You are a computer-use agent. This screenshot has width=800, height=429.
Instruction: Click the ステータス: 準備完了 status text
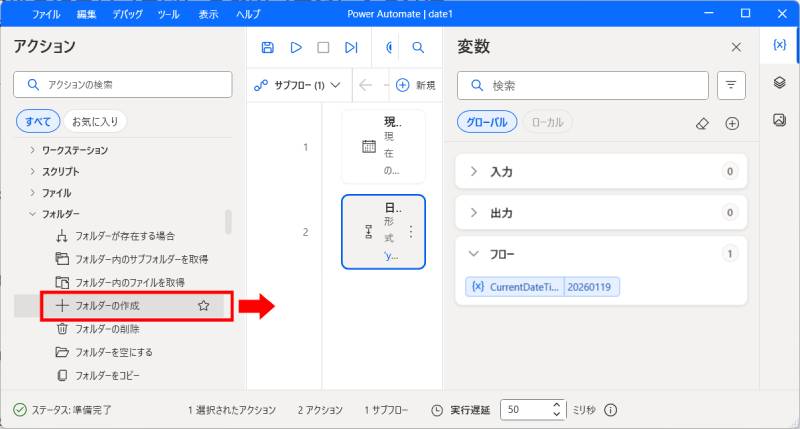(71, 410)
